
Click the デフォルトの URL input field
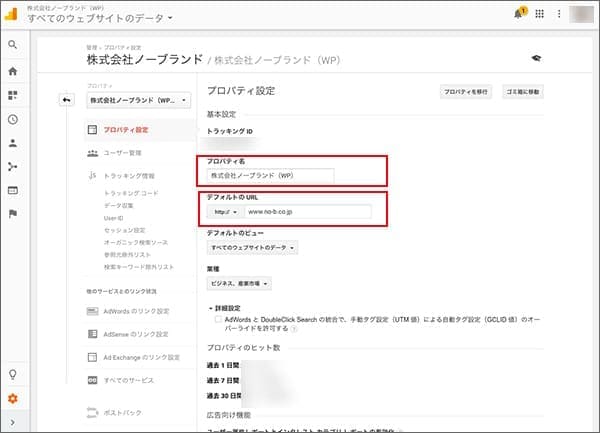point(308,212)
